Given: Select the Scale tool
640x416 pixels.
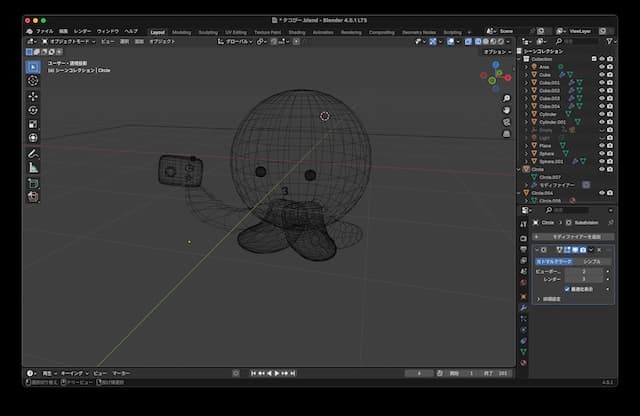Looking at the screenshot, I should click(33, 124).
